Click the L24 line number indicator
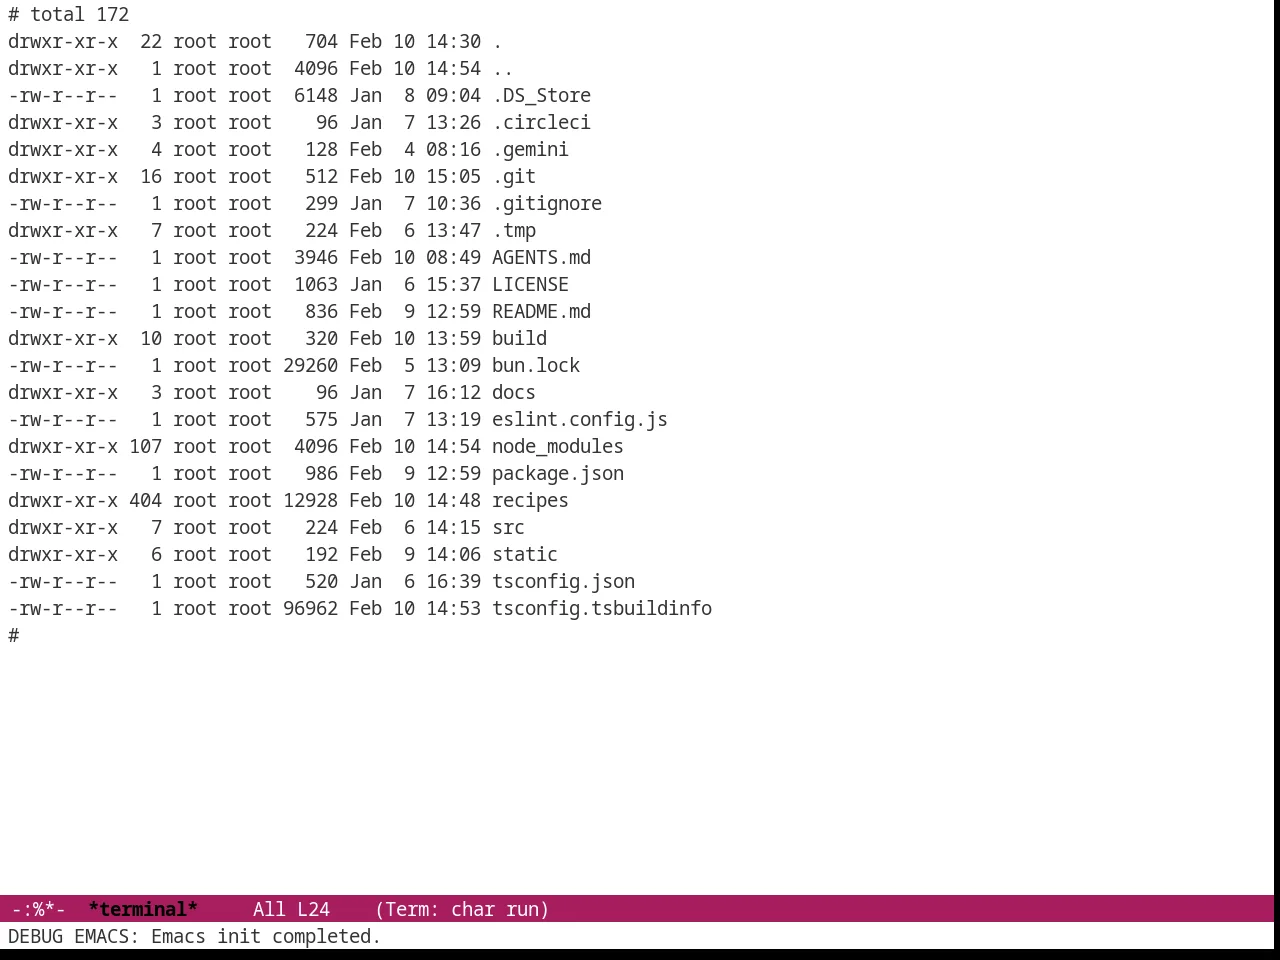Image resolution: width=1280 pixels, height=960 pixels. click(x=313, y=909)
